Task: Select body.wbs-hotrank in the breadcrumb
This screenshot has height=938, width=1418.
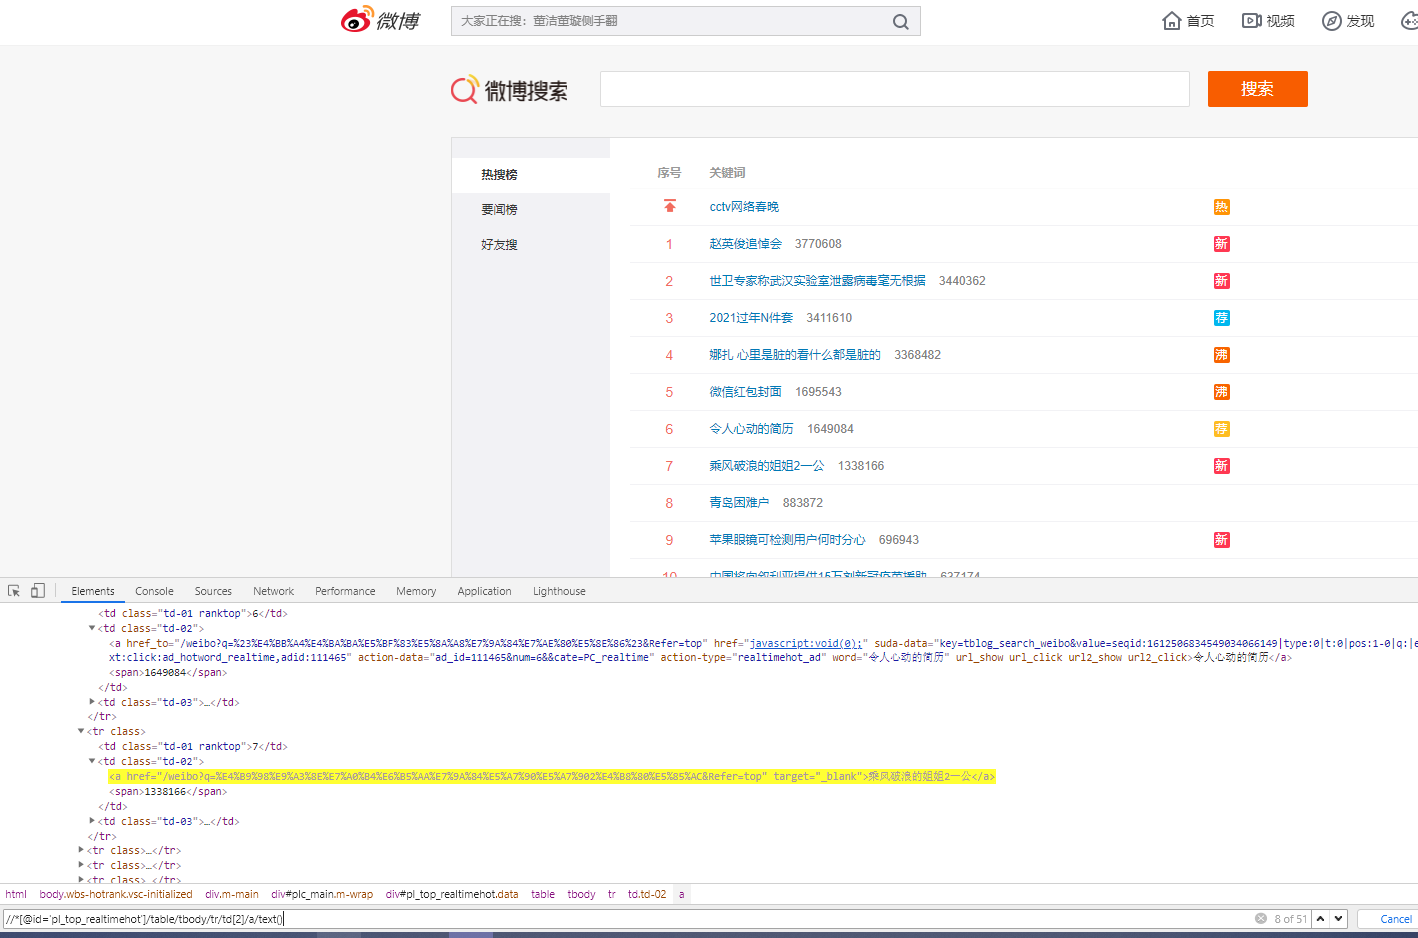Action: (x=116, y=894)
